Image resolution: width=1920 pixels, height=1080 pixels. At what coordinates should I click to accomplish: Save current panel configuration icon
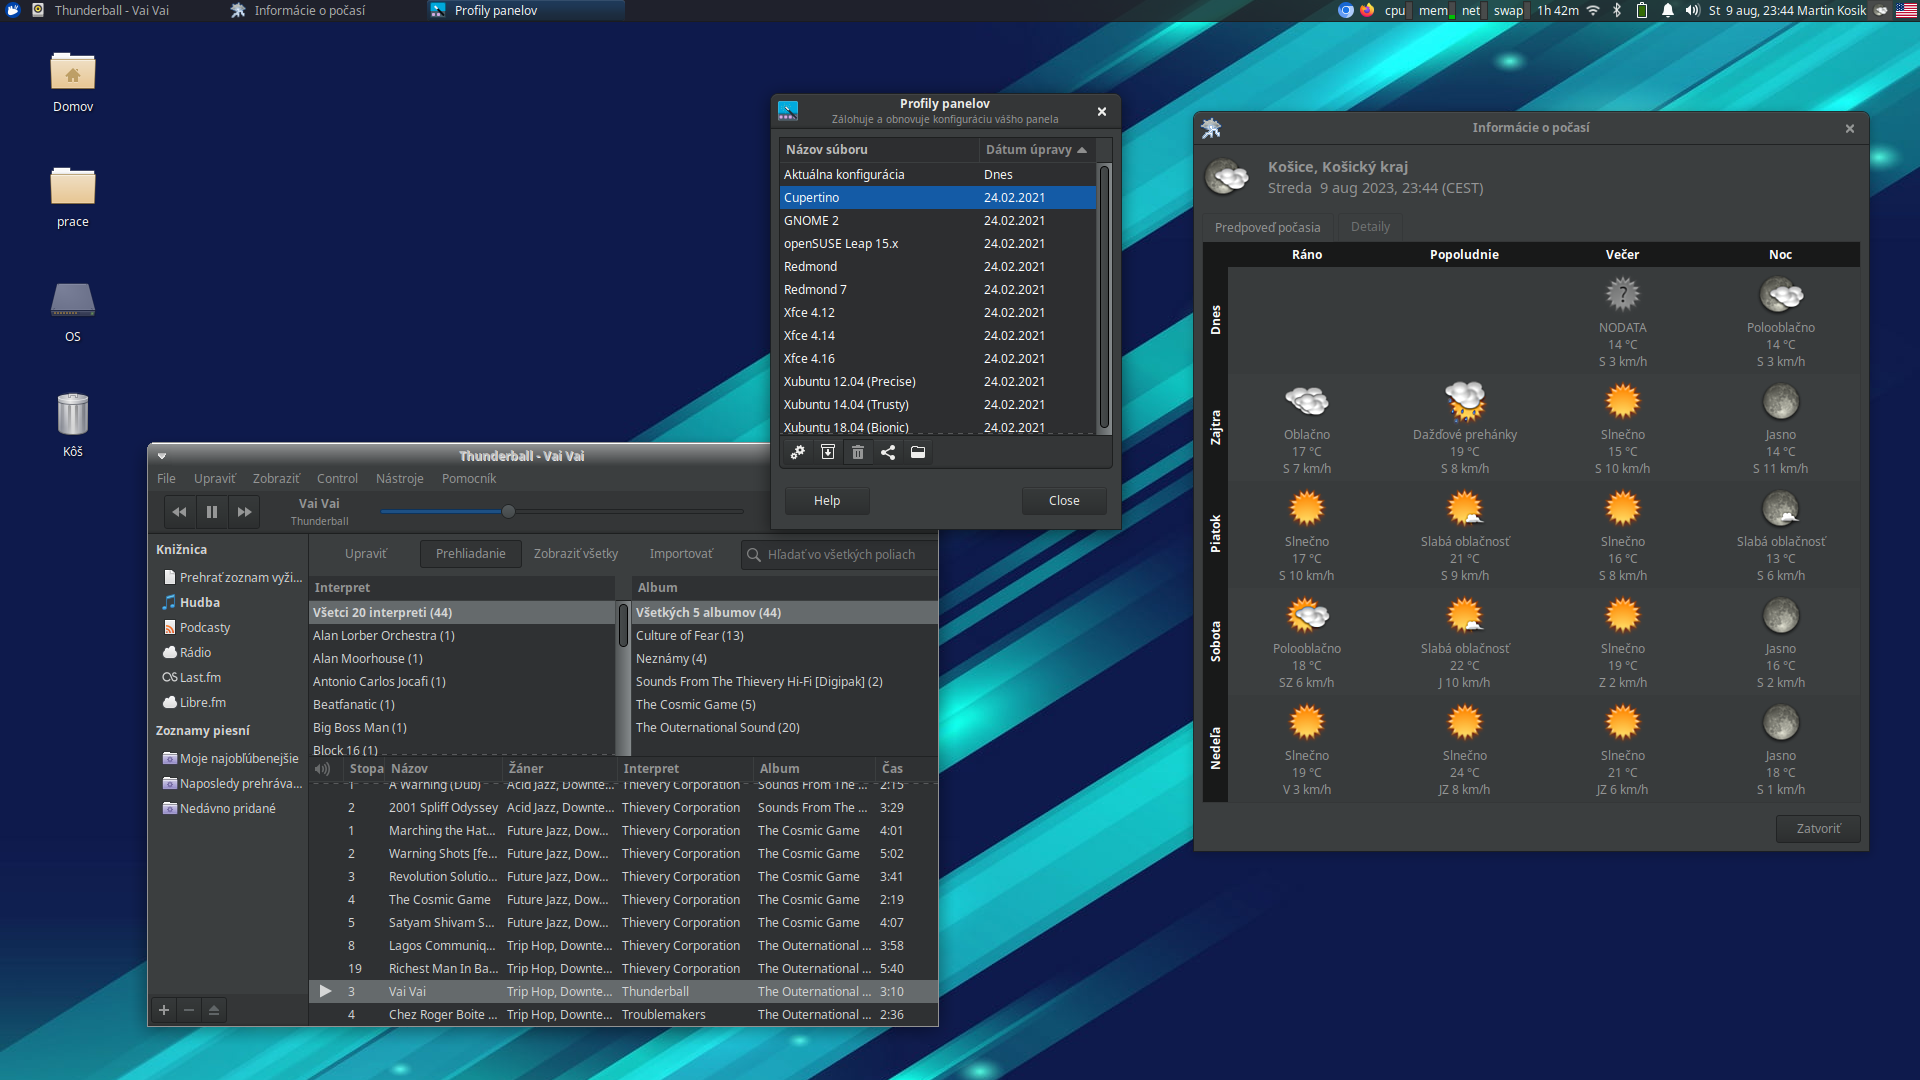click(828, 453)
